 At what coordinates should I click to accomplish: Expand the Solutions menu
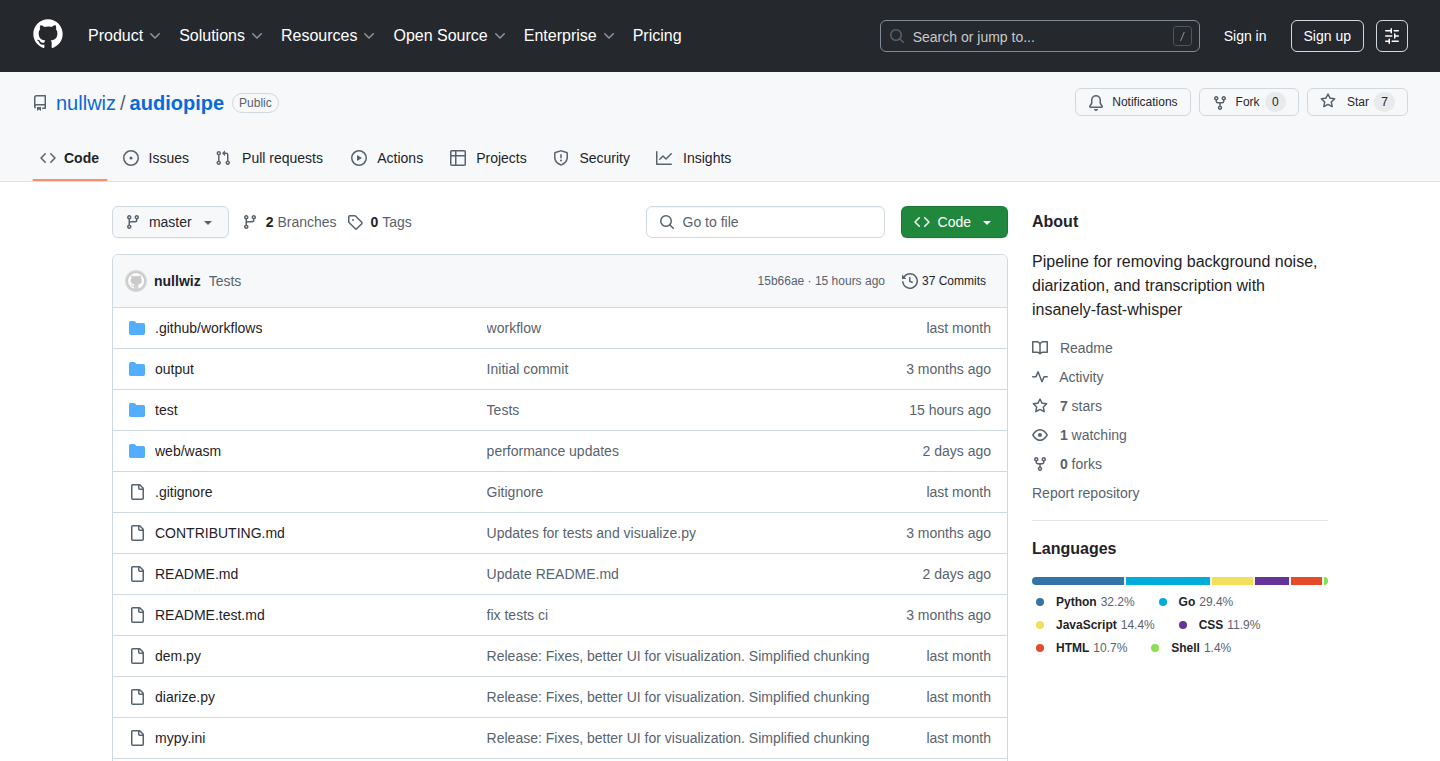[221, 35]
